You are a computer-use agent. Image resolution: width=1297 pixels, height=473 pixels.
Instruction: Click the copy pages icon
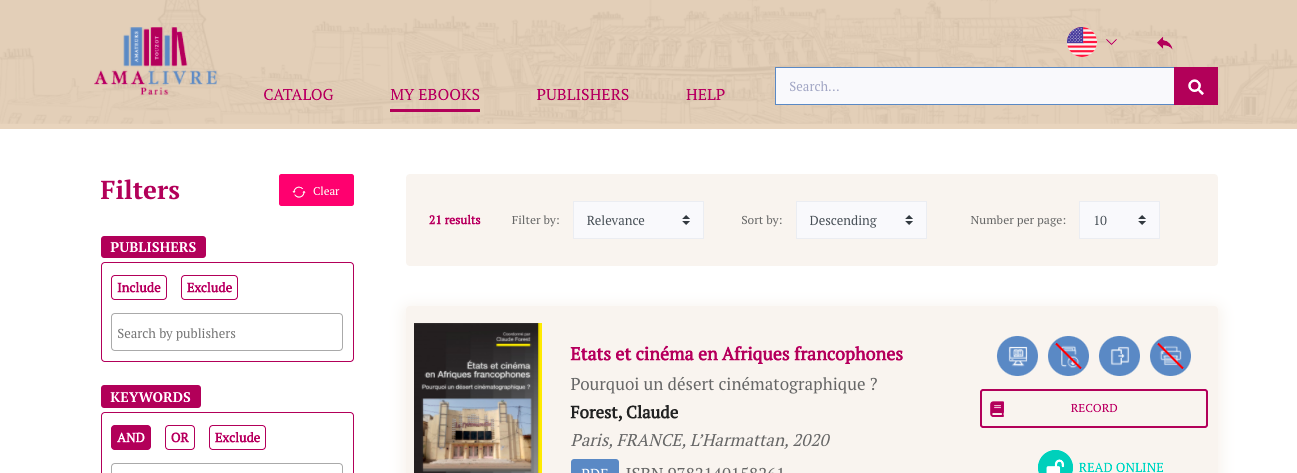click(1119, 355)
